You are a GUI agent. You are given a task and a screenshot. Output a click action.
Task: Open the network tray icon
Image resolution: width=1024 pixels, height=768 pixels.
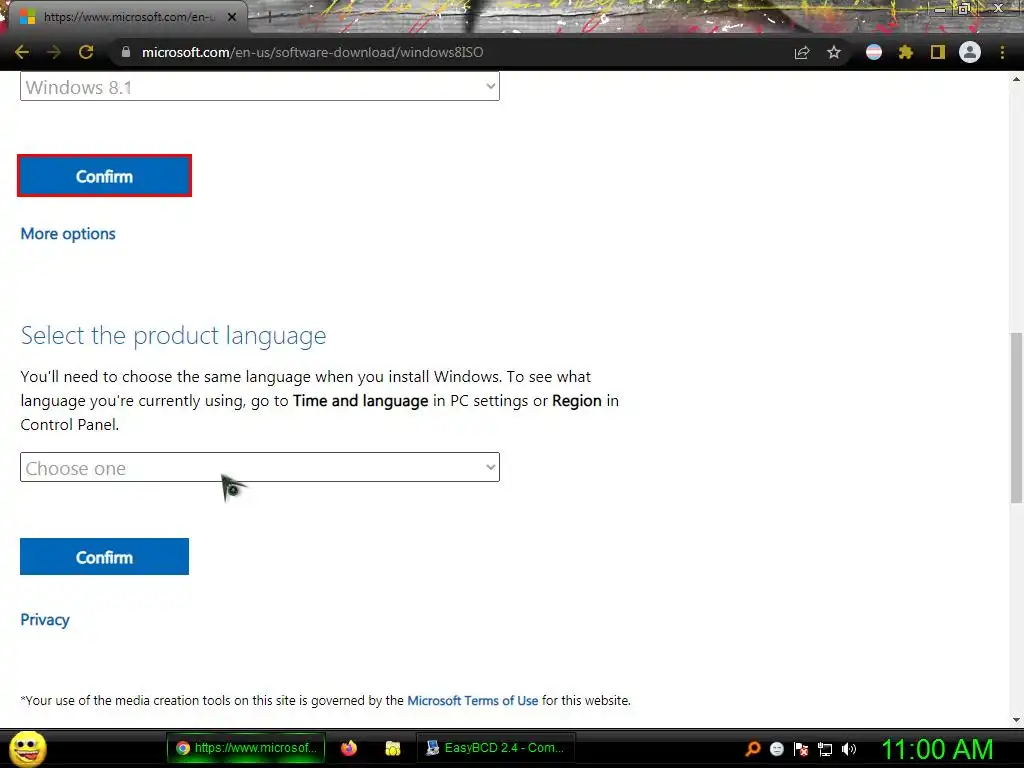[x=825, y=749]
